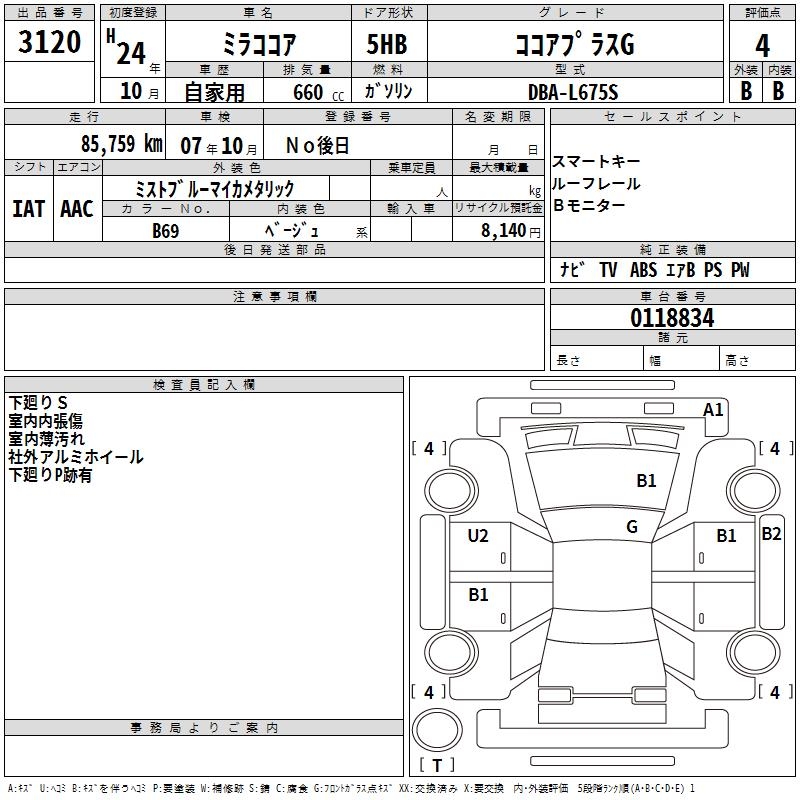This screenshot has width=800, height=800.
Task: Click inspector note 社外アルミホイール
Action: click(76, 457)
